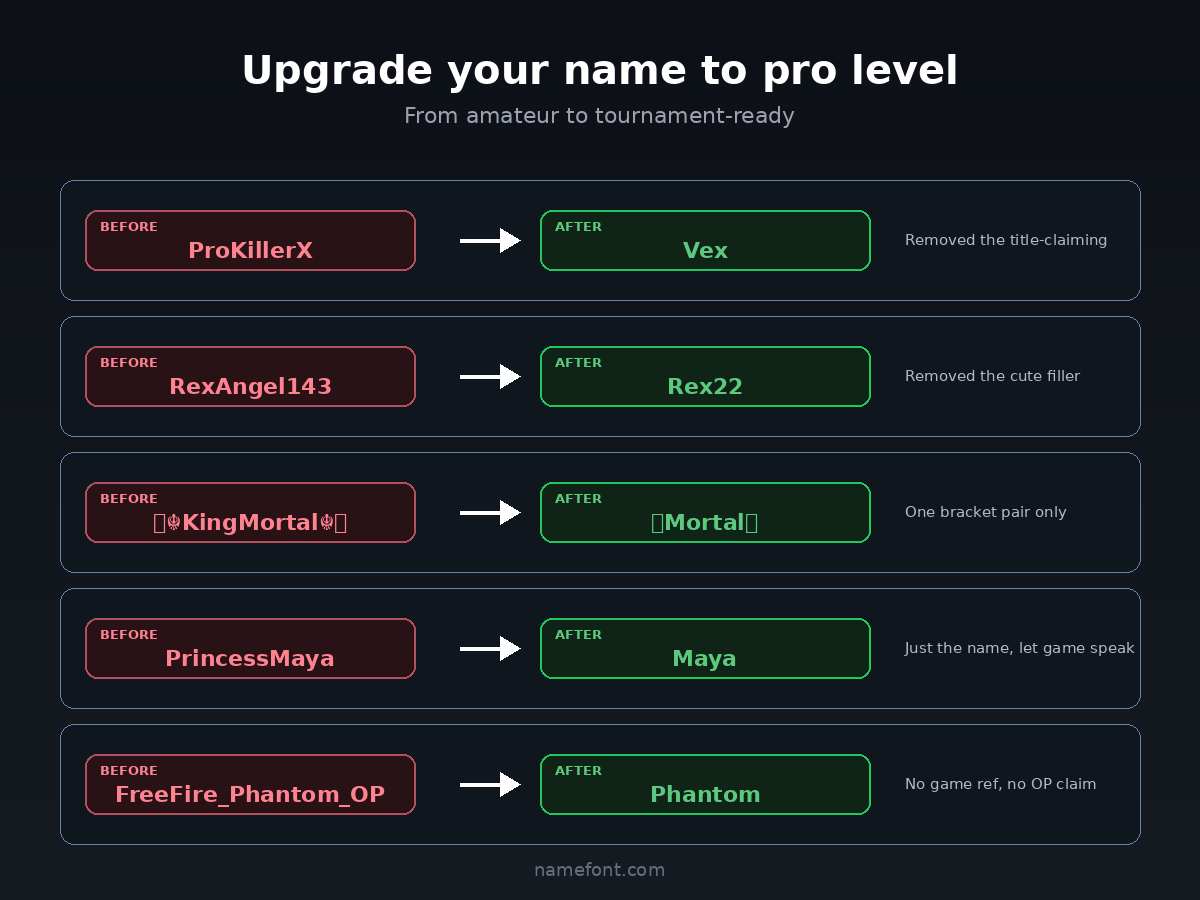Select the Phantom after box
1200x900 pixels.
click(x=705, y=785)
